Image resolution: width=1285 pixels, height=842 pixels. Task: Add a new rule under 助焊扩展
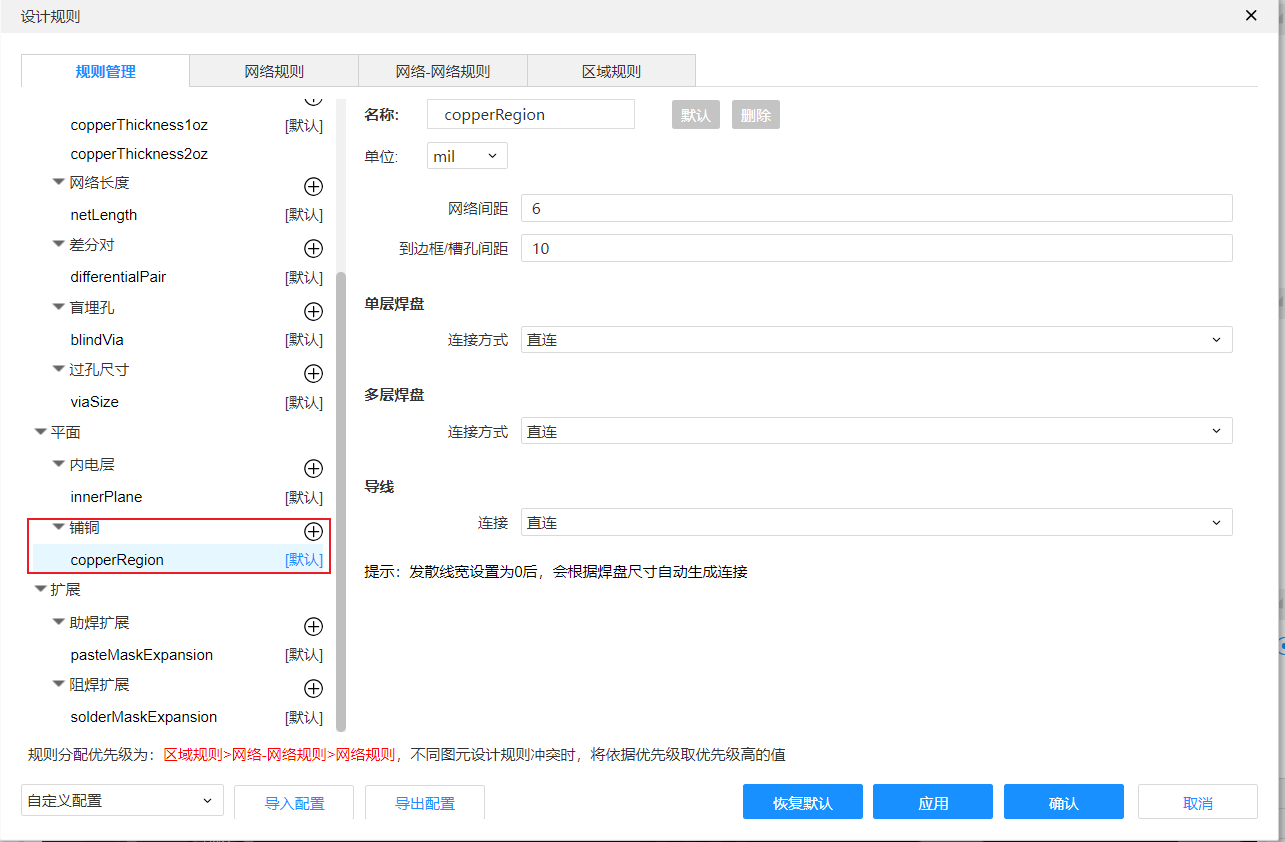tap(313, 626)
